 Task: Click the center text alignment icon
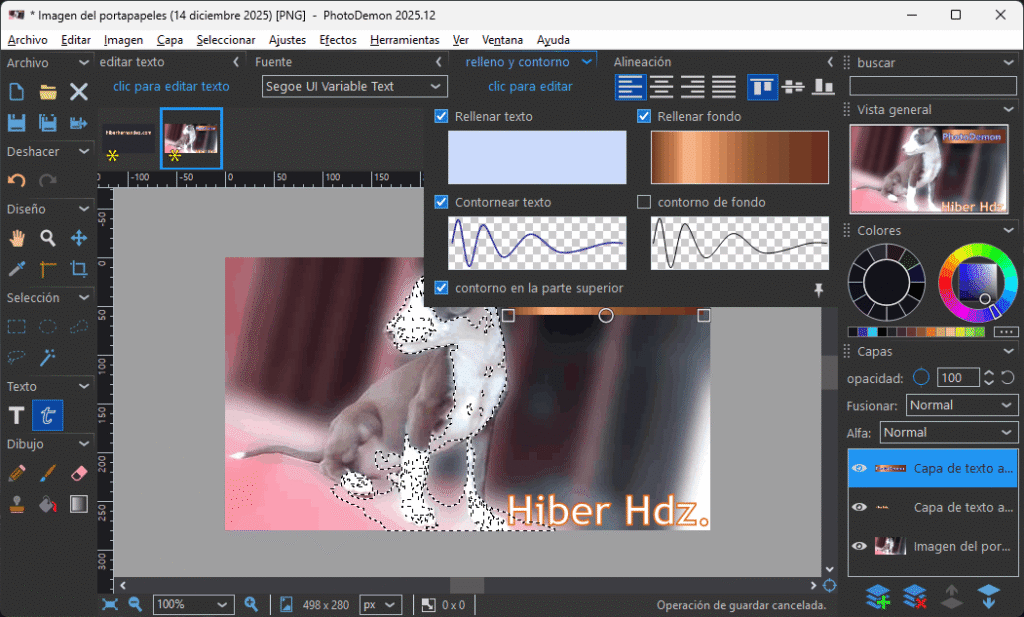(x=661, y=87)
